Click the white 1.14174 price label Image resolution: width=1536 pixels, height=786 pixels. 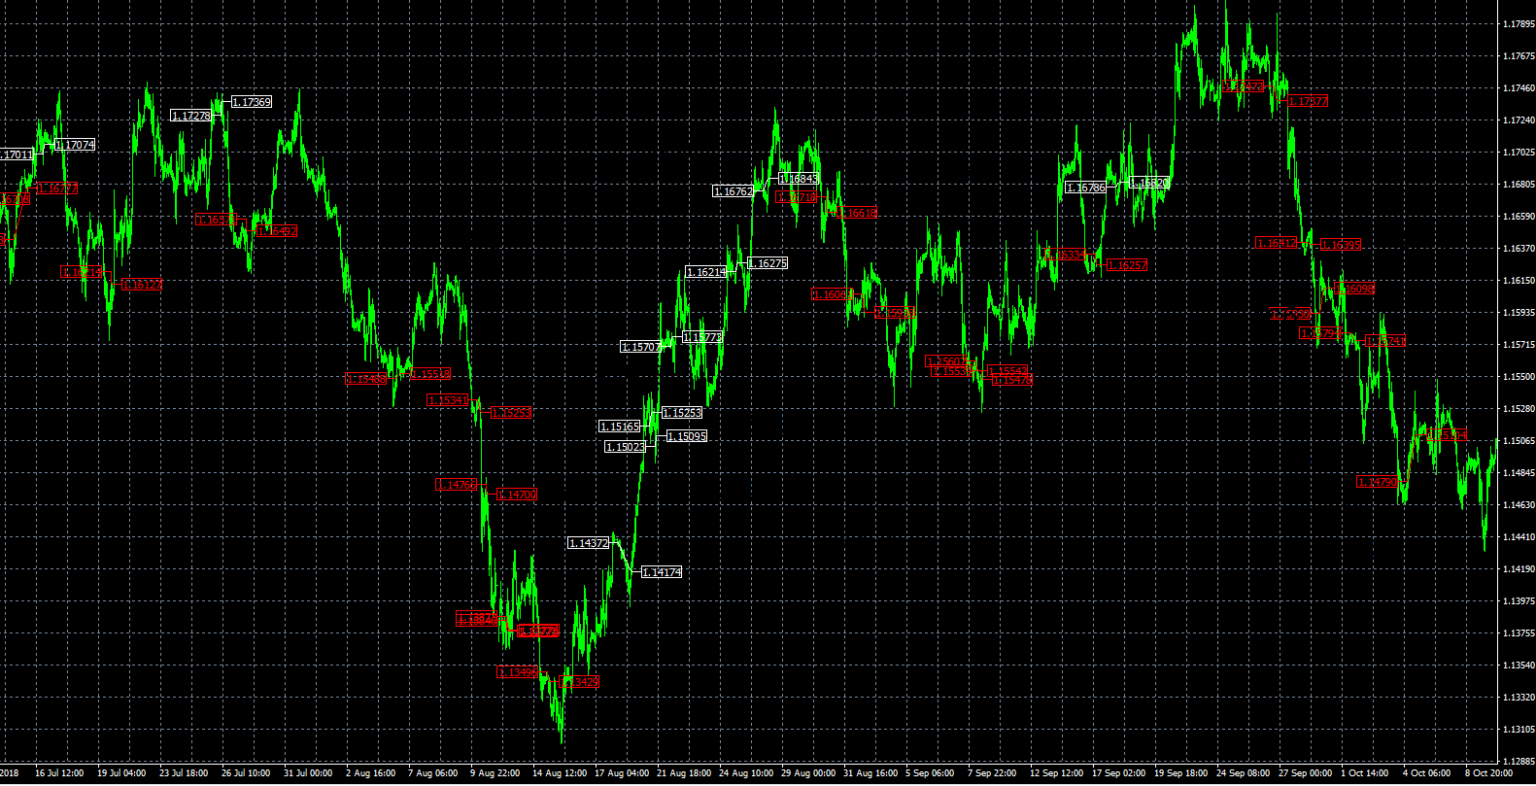pyautogui.click(x=661, y=572)
